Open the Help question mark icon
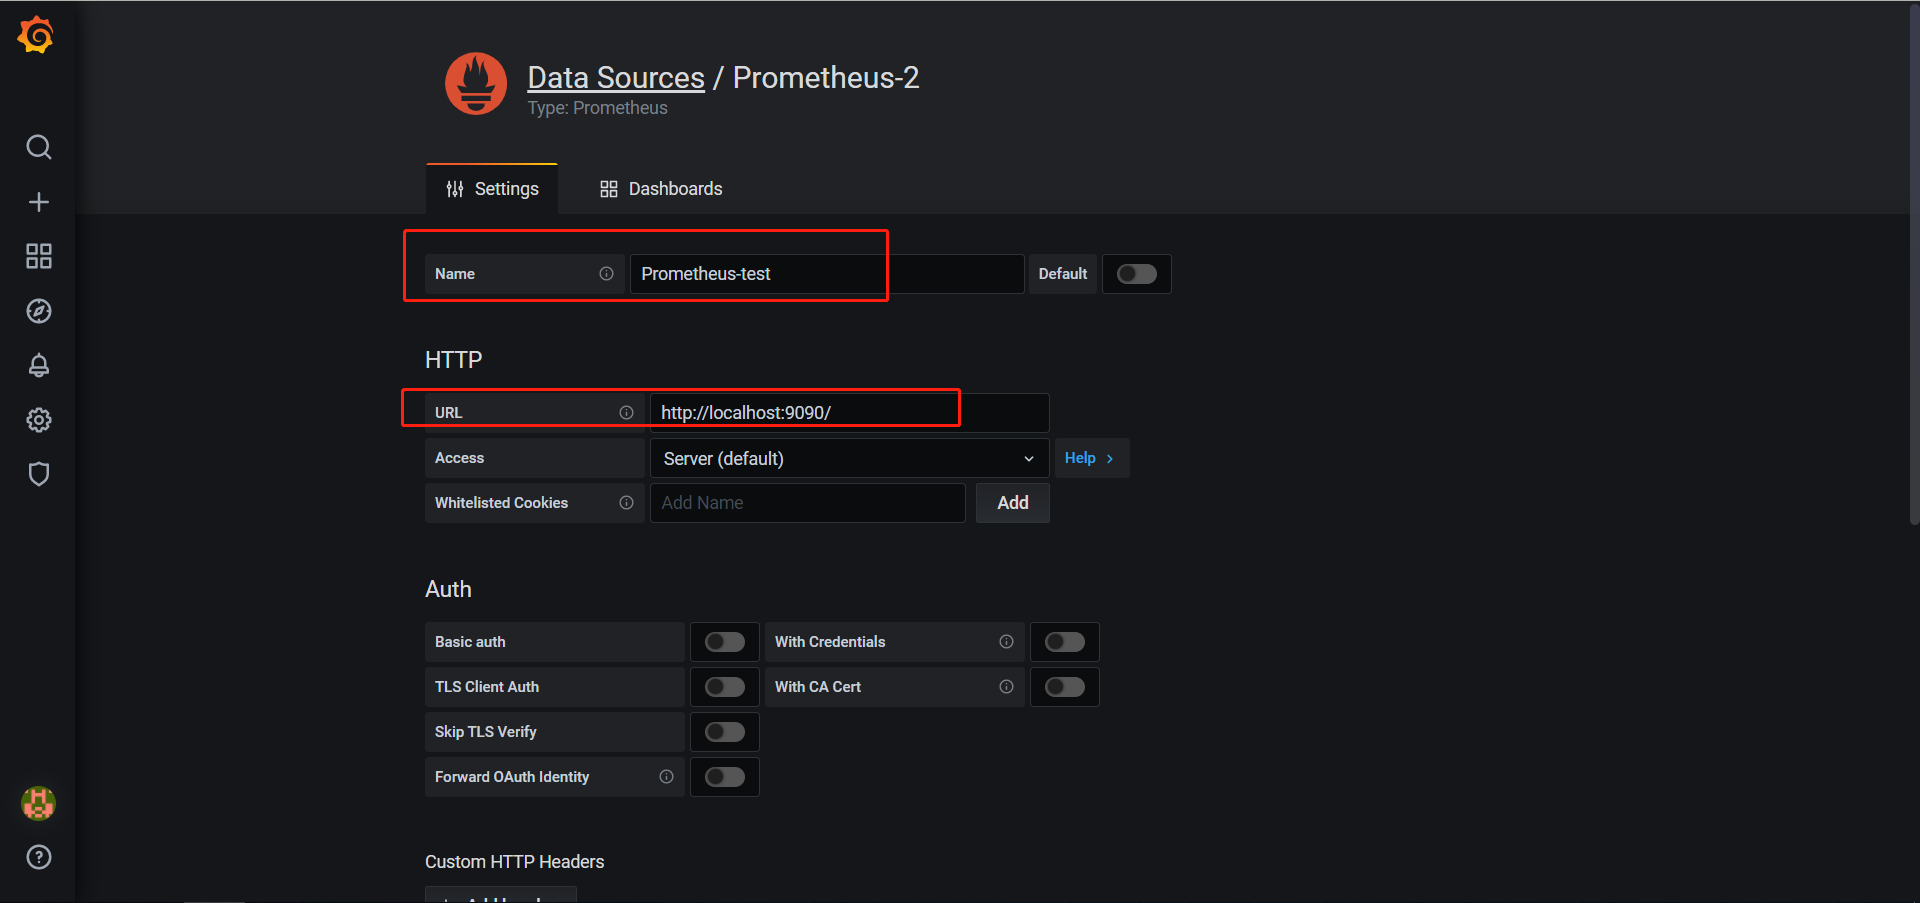Viewport: 1920px width, 903px height. 38,856
